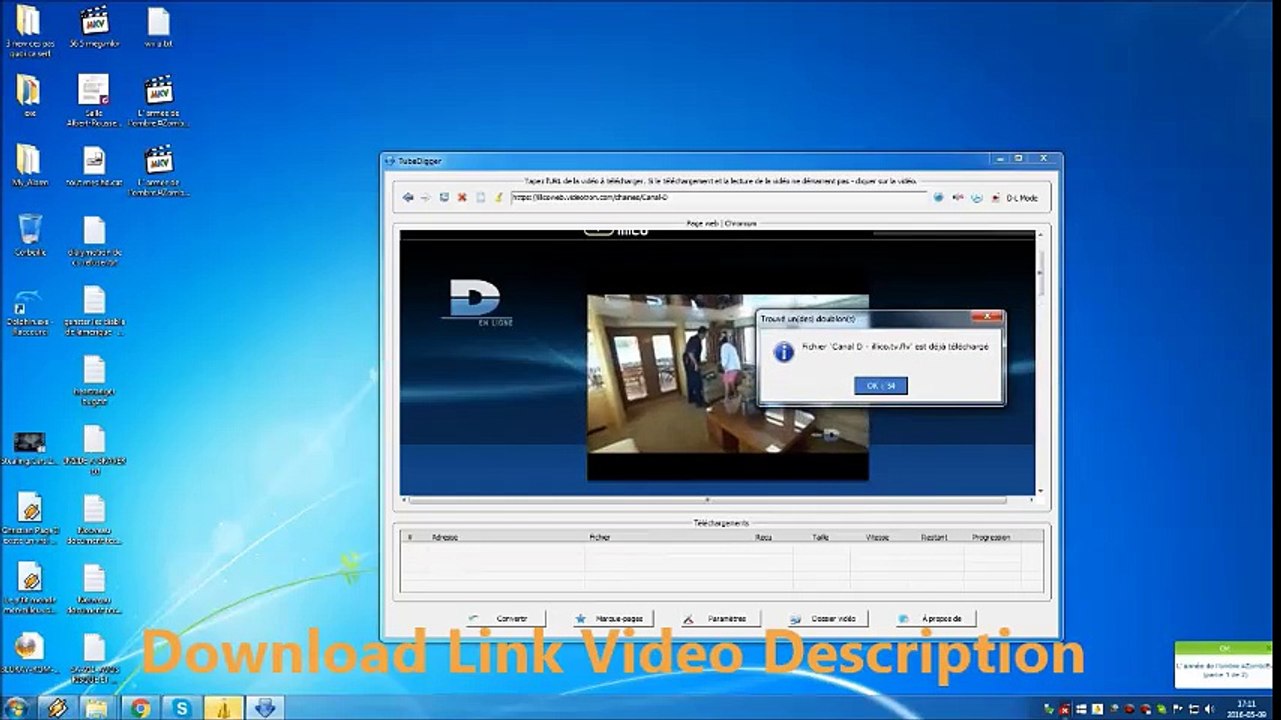Go back using the blue back arrow
Image resolution: width=1281 pixels, height=720 pixels.
tap(408, 198)
